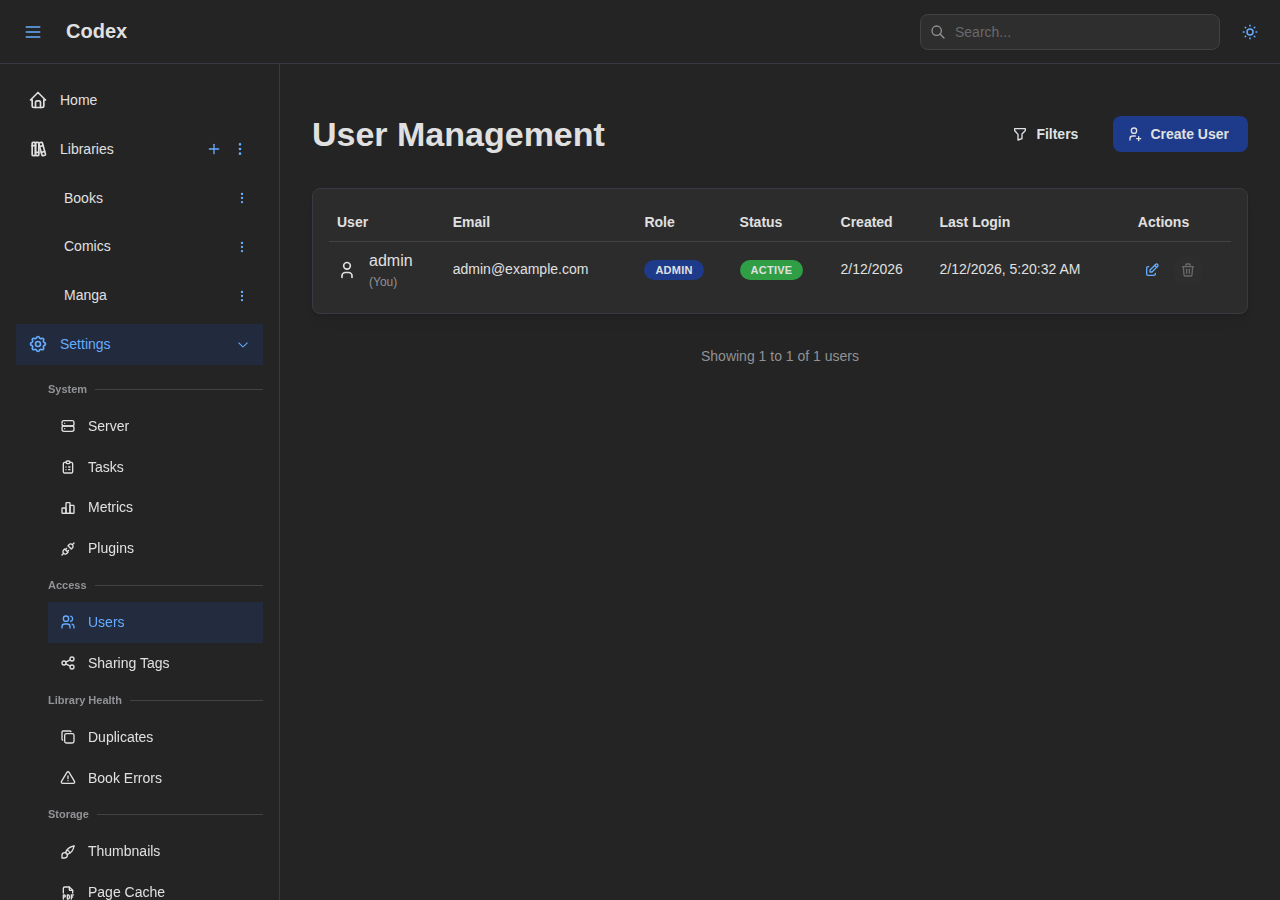Open the Libraries overflow menu icon
Viewport: 1280px width, 900px height.
(x=240, y=149)
